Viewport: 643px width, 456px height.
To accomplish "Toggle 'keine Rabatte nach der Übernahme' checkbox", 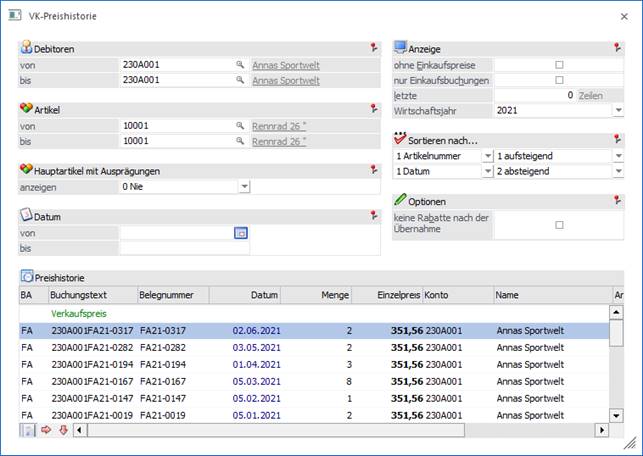I will 559,225.
